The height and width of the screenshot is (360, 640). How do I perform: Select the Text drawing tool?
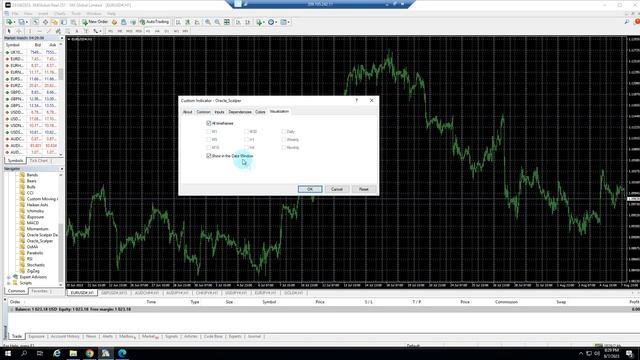(x=77, y=31)
